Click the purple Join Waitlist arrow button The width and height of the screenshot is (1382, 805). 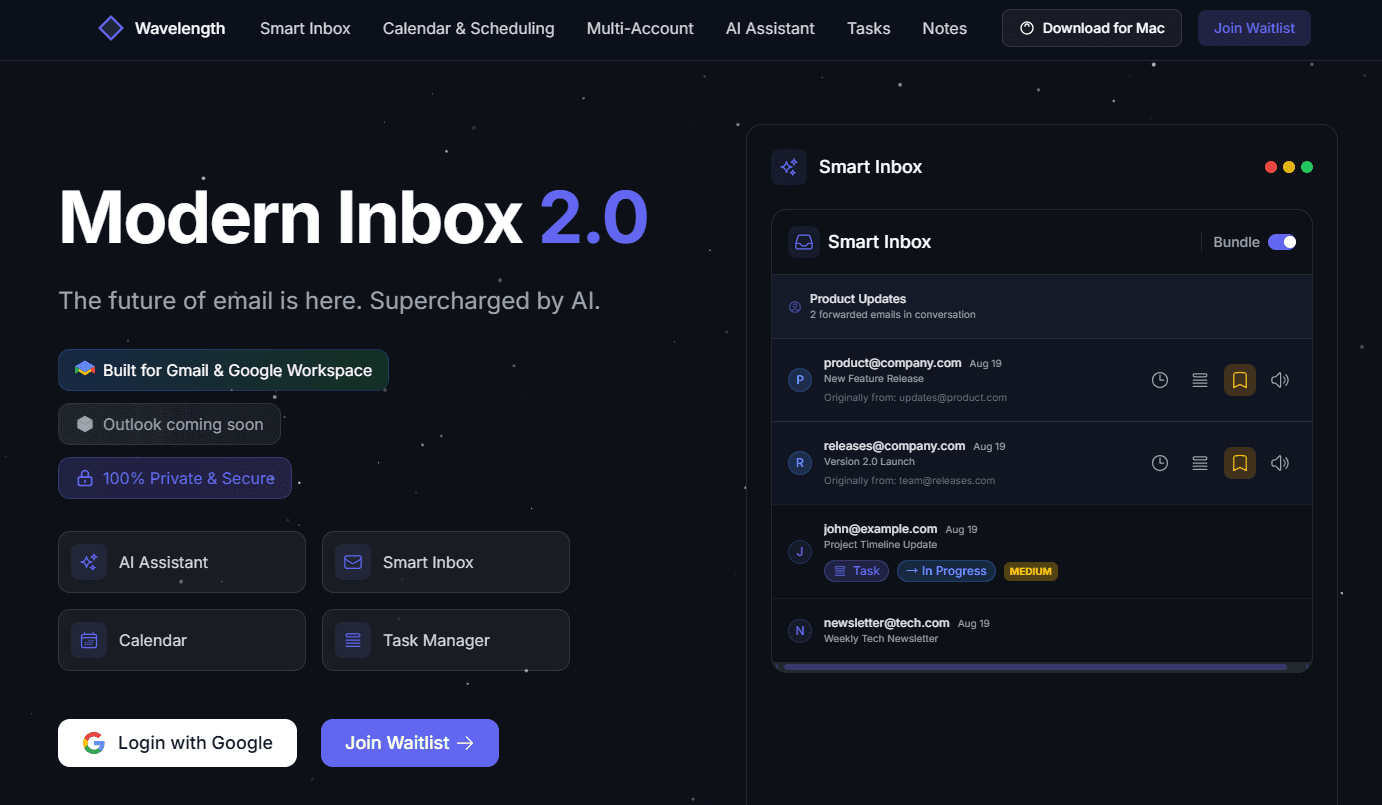point(410,743)
